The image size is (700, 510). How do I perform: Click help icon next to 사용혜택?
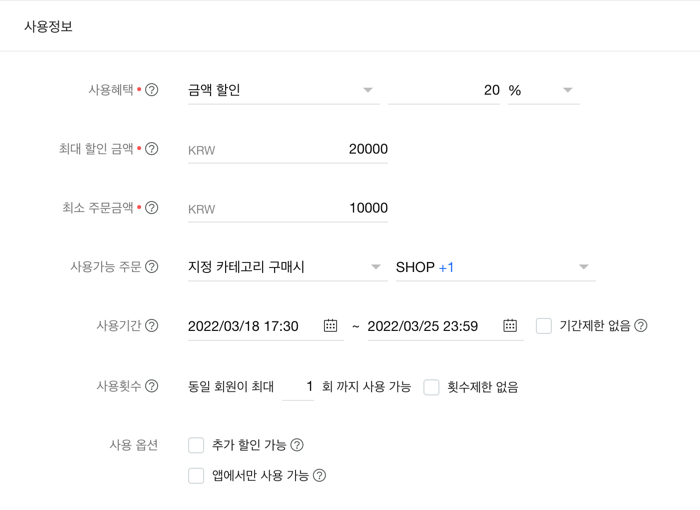[x=152, y=90]
